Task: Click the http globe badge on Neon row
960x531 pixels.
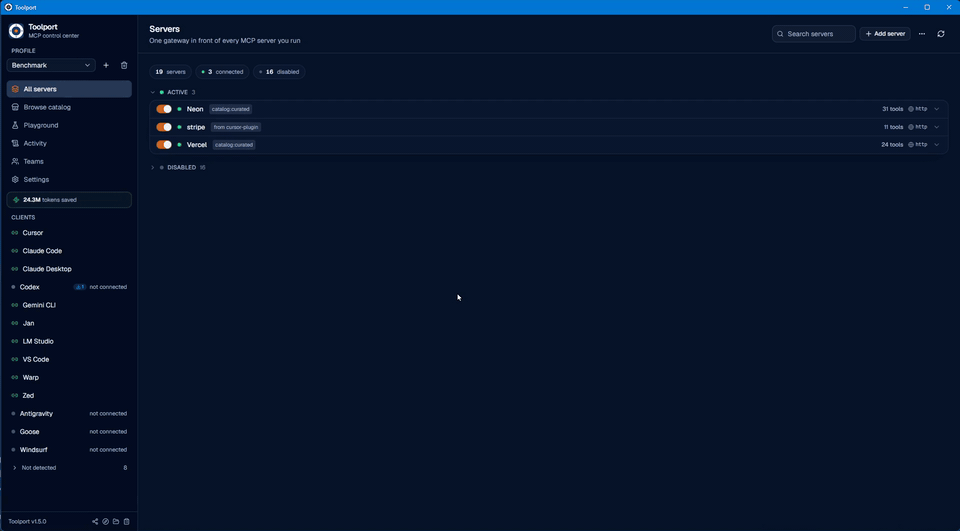Action: 917,109
